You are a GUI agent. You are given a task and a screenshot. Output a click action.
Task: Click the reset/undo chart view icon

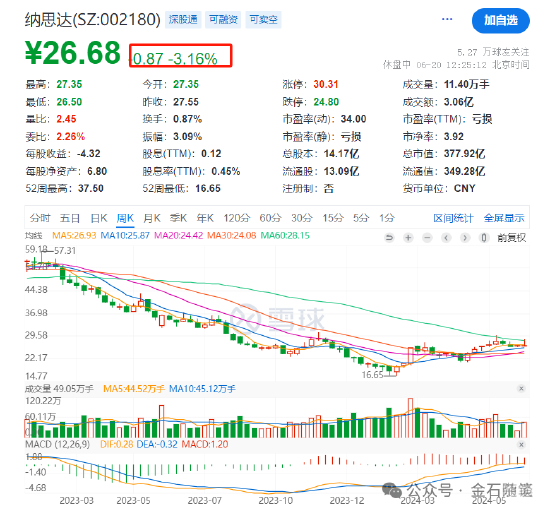coord(389,238)
